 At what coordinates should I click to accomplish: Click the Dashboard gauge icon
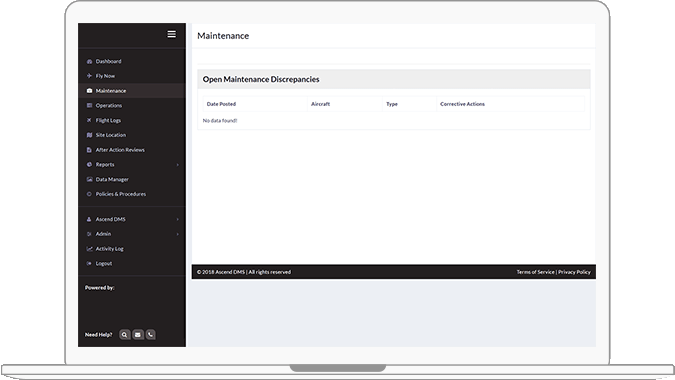tap(89, 62)
